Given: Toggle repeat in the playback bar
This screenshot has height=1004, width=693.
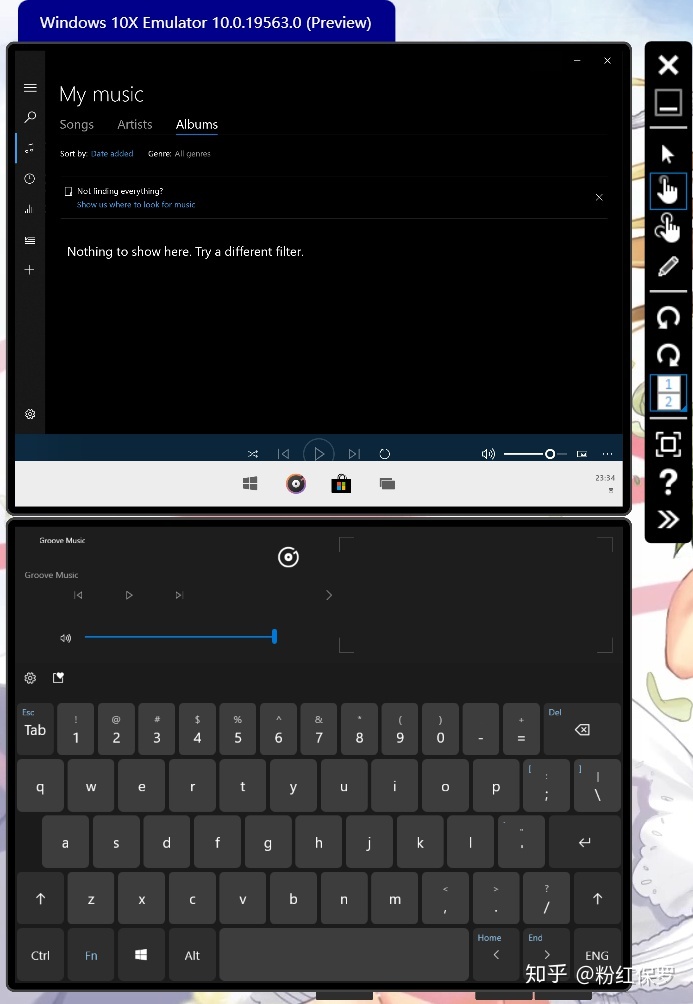Looking at the screenshot, I should tap(384, 454).
